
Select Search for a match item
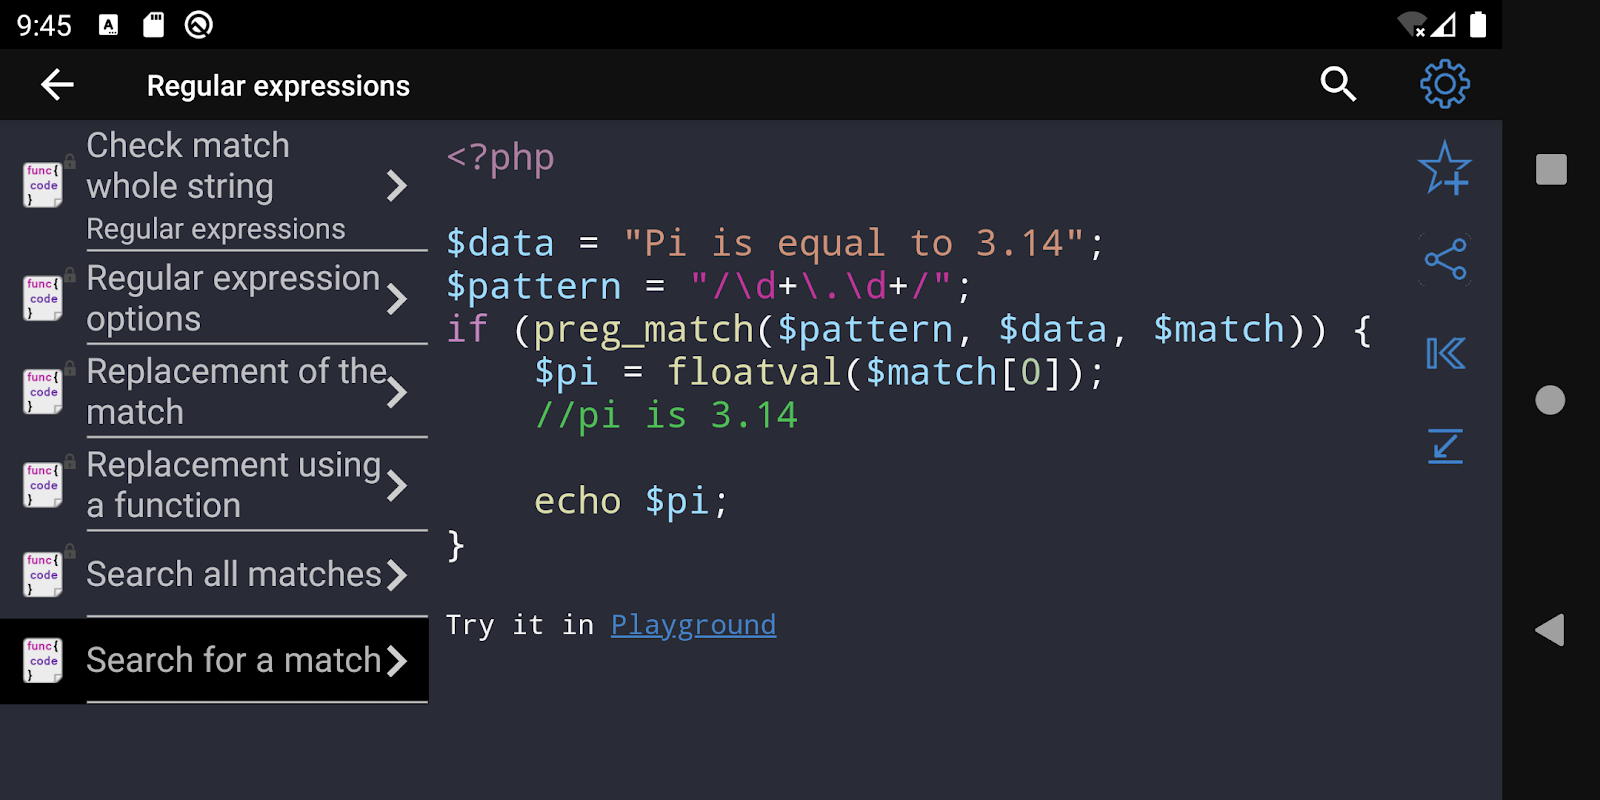[x=233, y=660]
